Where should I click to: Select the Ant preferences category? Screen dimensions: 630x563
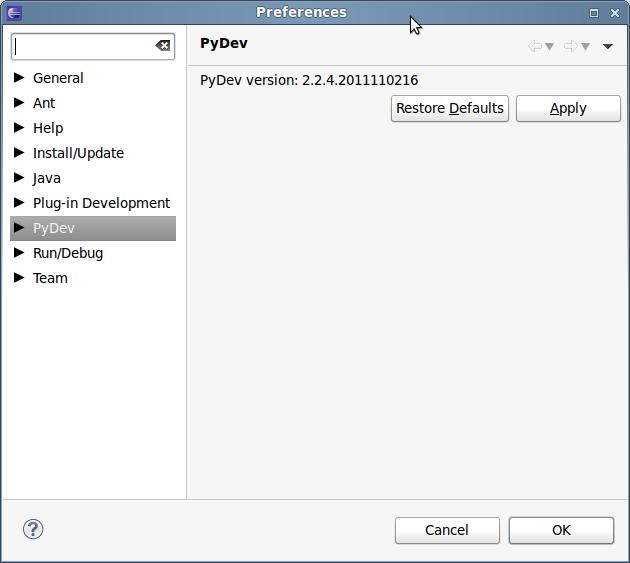click(44, 103)
